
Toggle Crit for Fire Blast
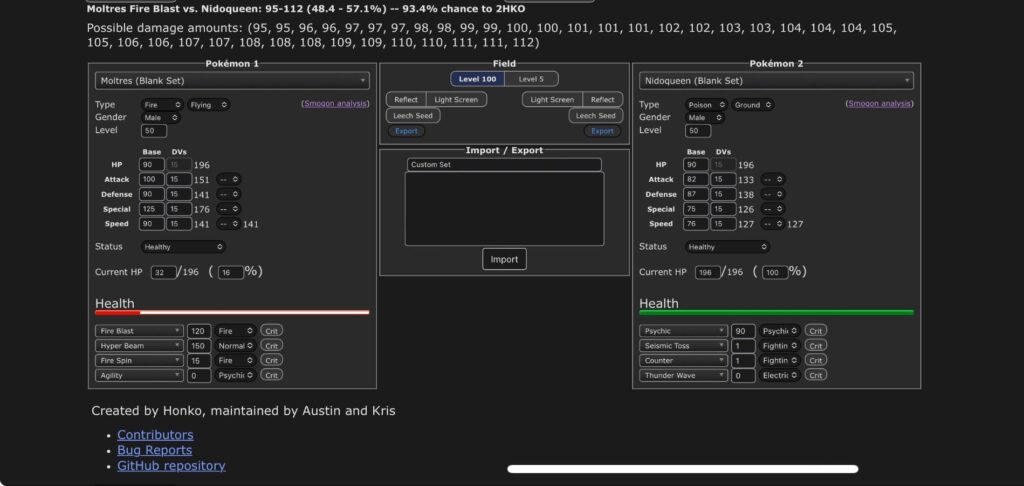point(272,331)
